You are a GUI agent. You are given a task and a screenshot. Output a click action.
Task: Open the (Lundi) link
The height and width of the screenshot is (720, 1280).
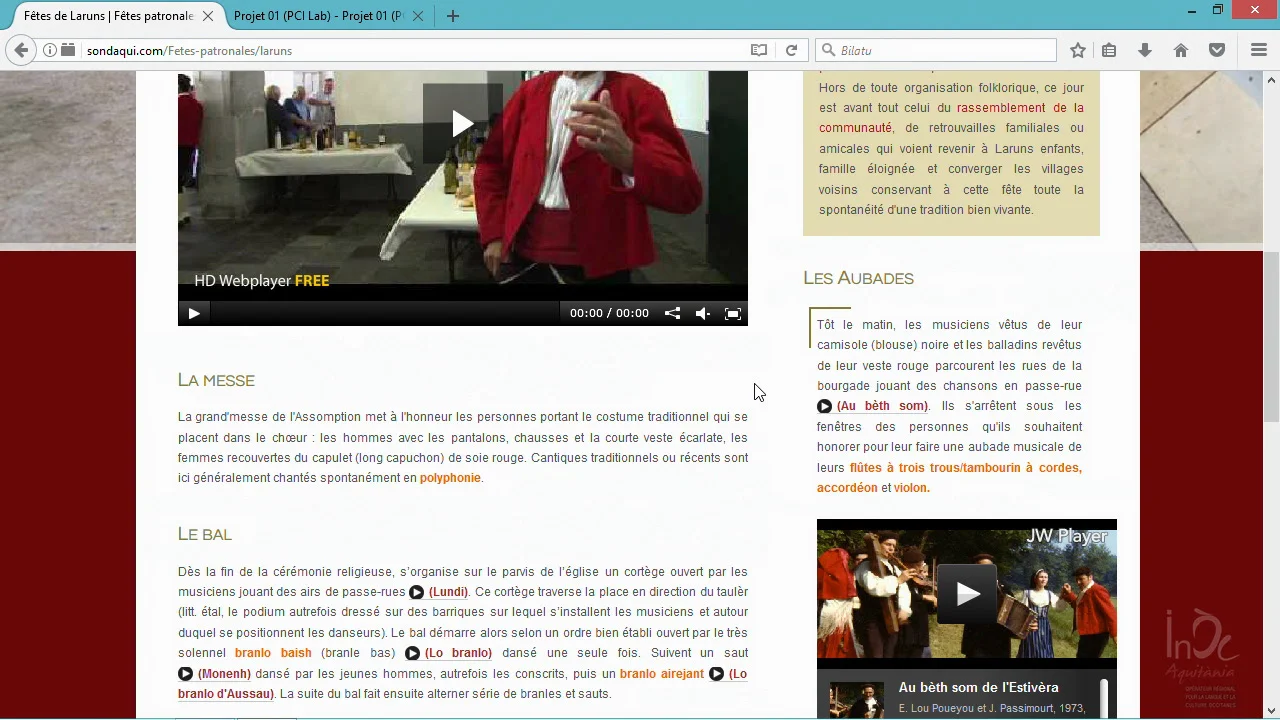[448, 592]
